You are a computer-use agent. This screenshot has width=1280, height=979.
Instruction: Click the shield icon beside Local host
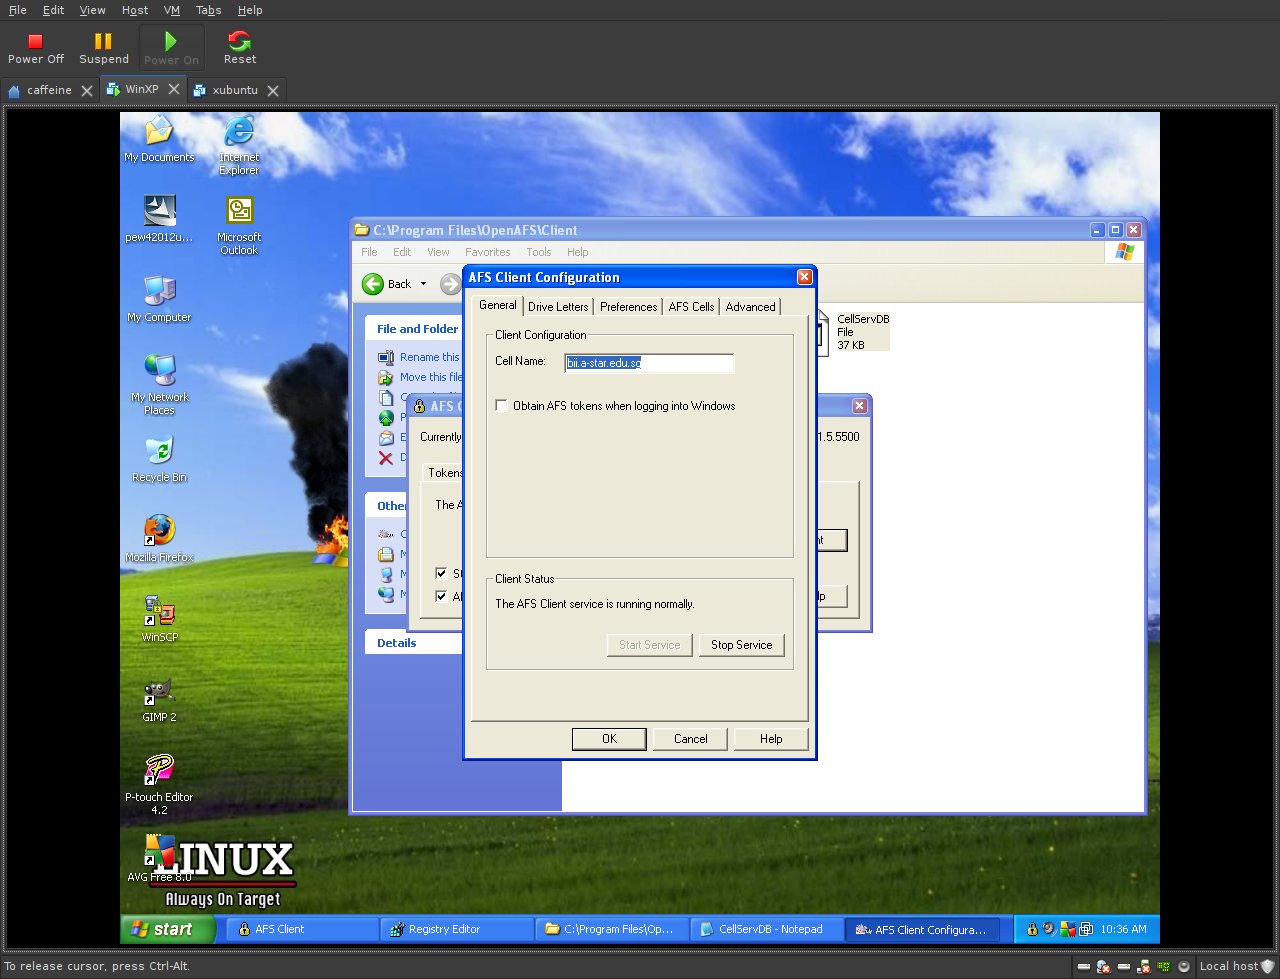click(1268, 966)
